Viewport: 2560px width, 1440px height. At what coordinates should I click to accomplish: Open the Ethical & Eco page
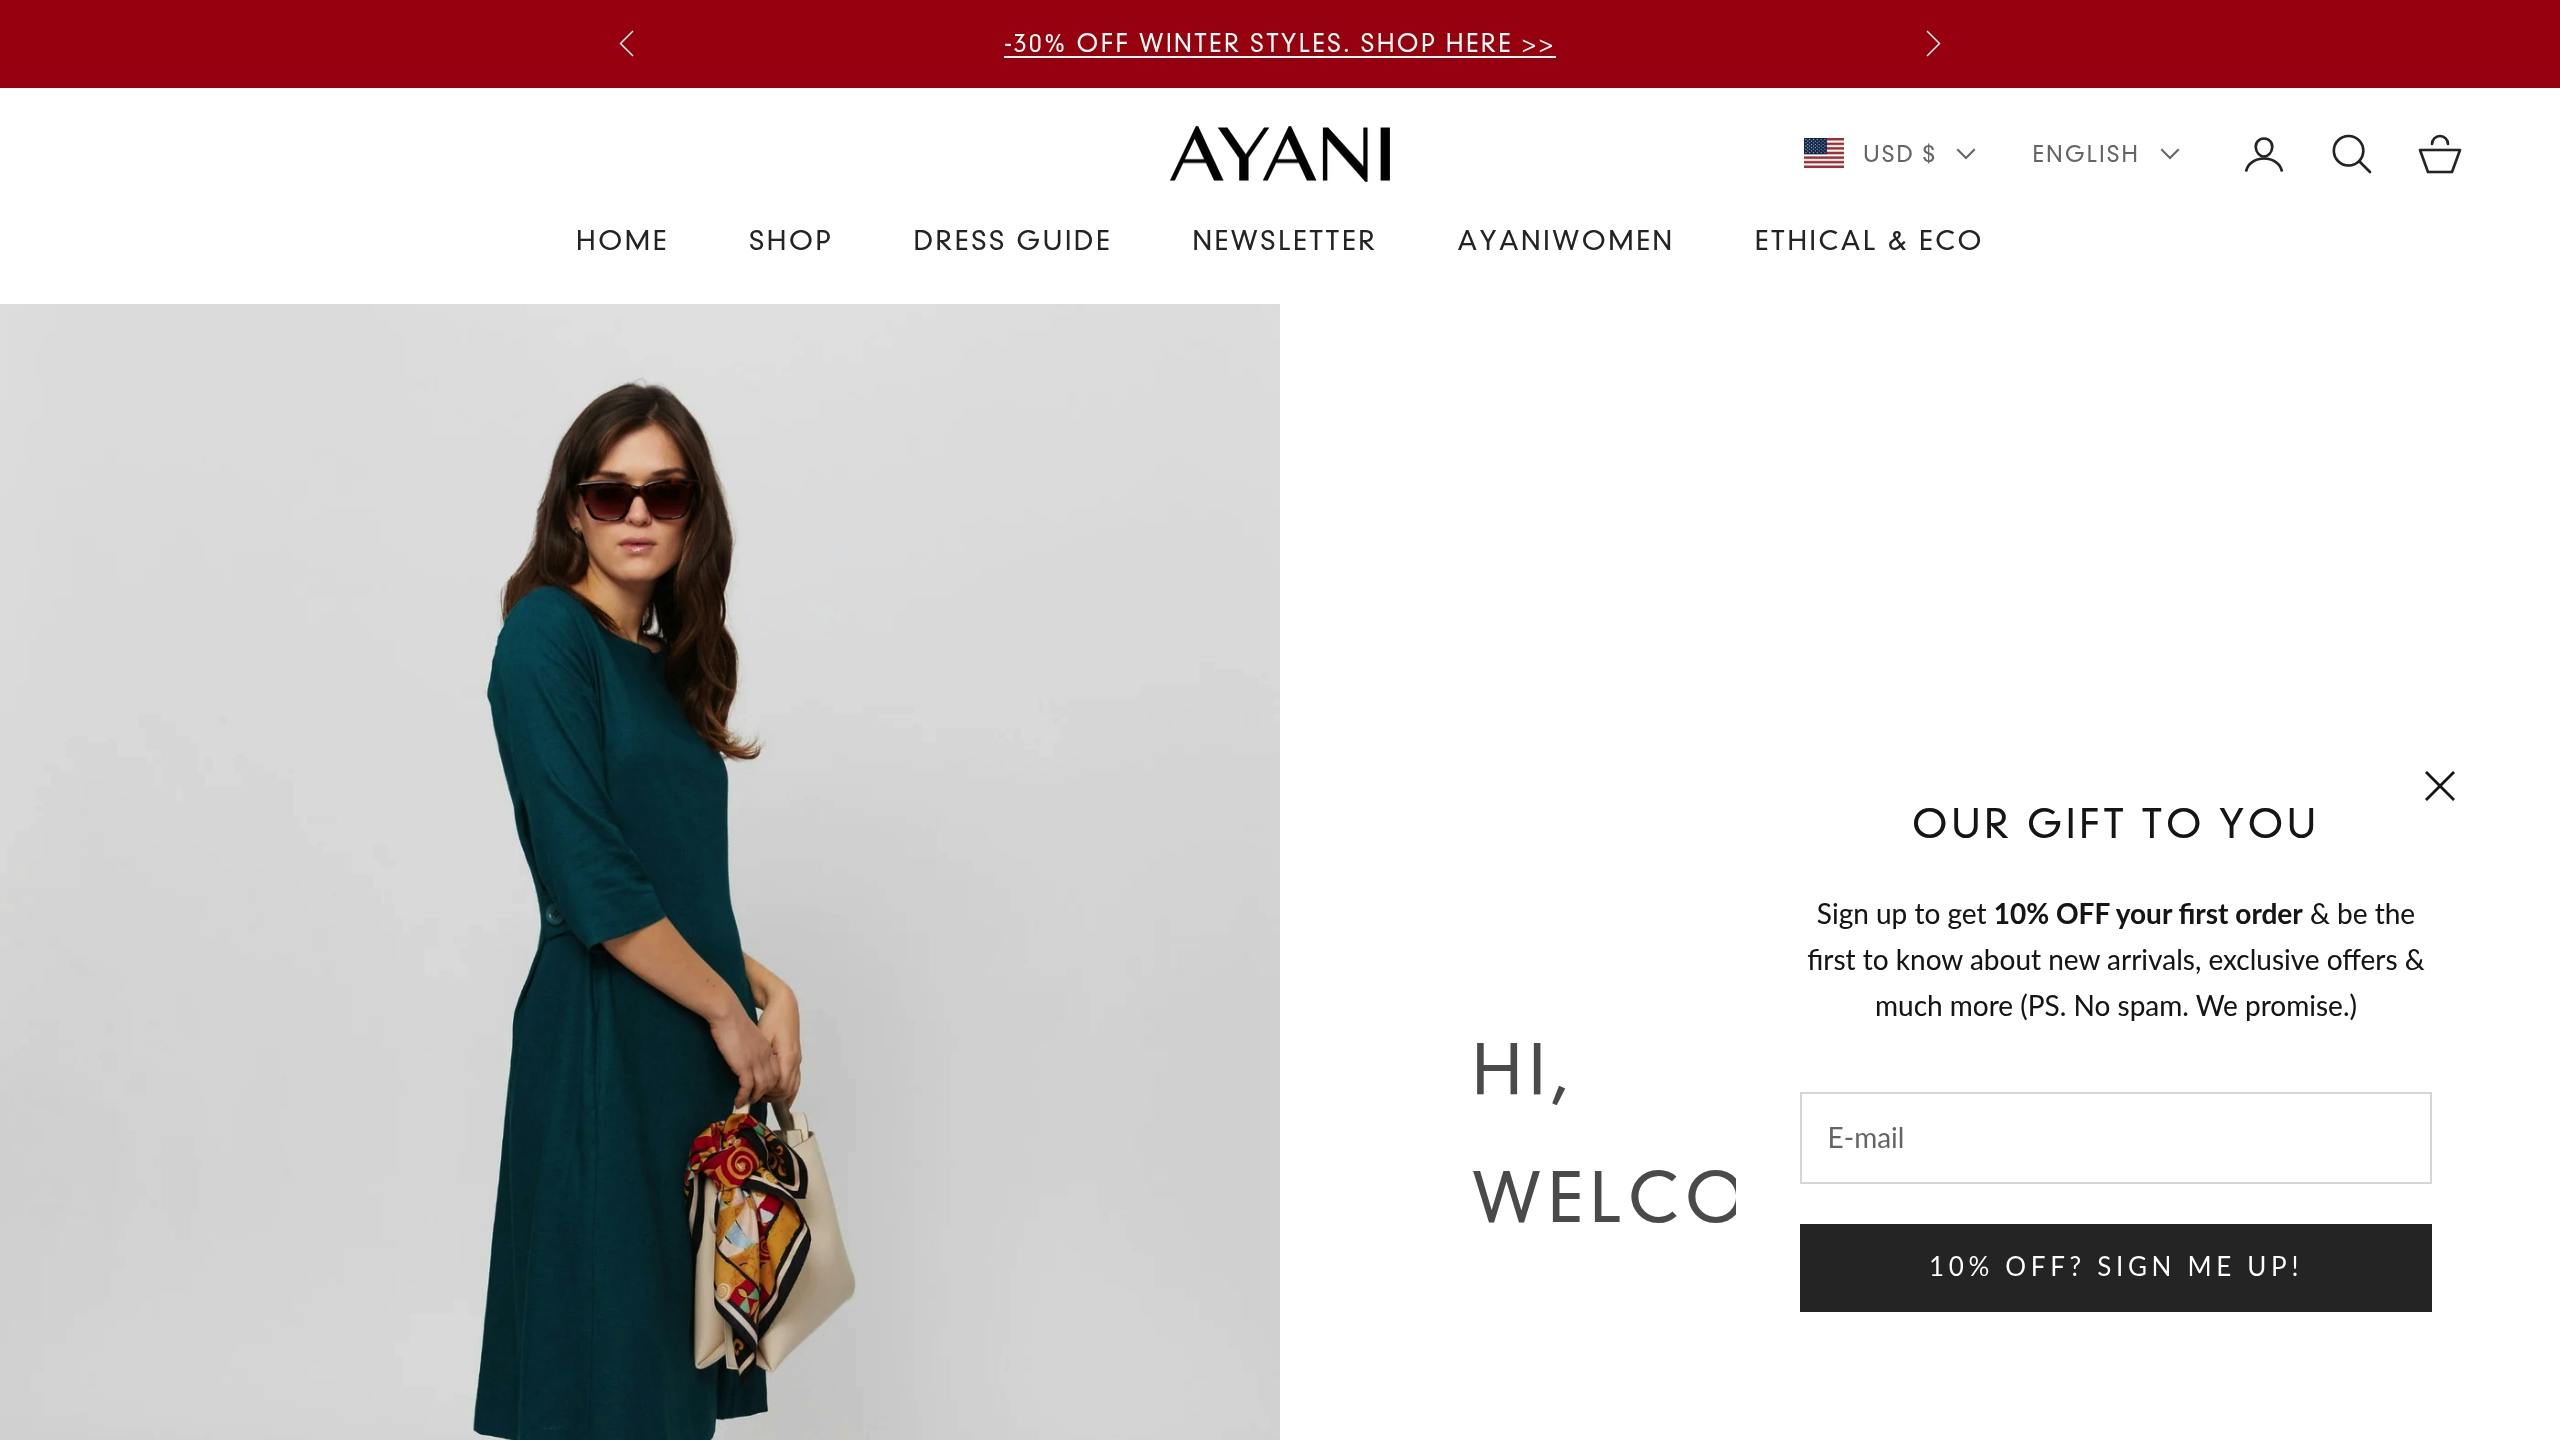pos(1868,241)
